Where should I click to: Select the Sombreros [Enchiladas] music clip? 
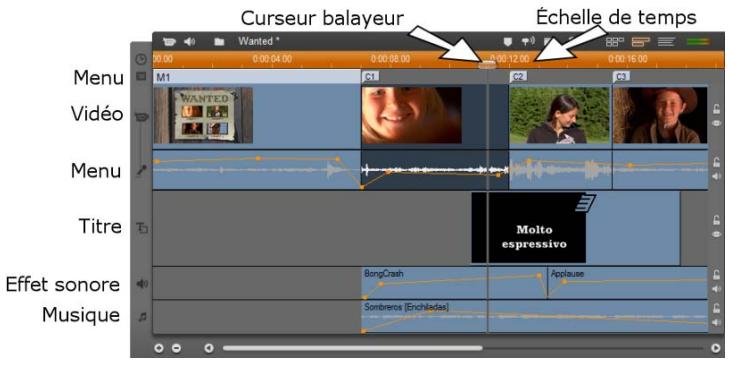(x=535, y=317)
